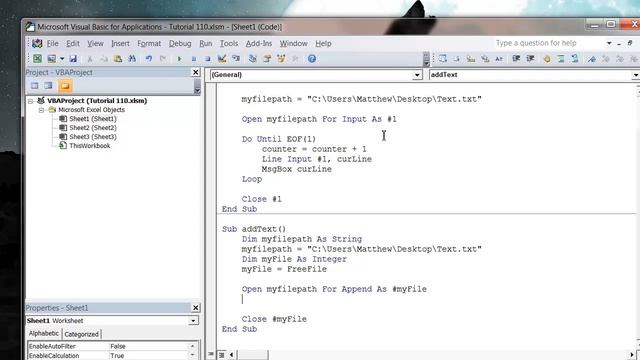Click the Undo arrow icon

pyautogui.click(x=149, y=59)
